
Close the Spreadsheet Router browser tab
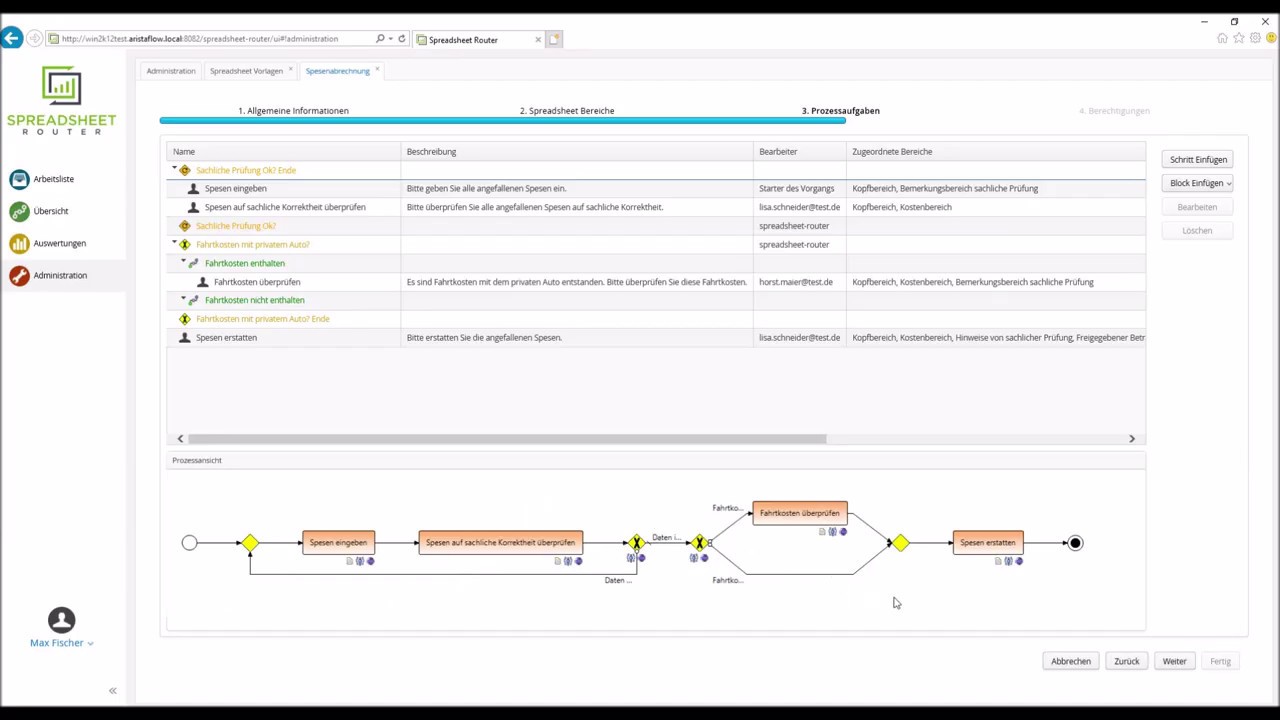tap(538, 40)
